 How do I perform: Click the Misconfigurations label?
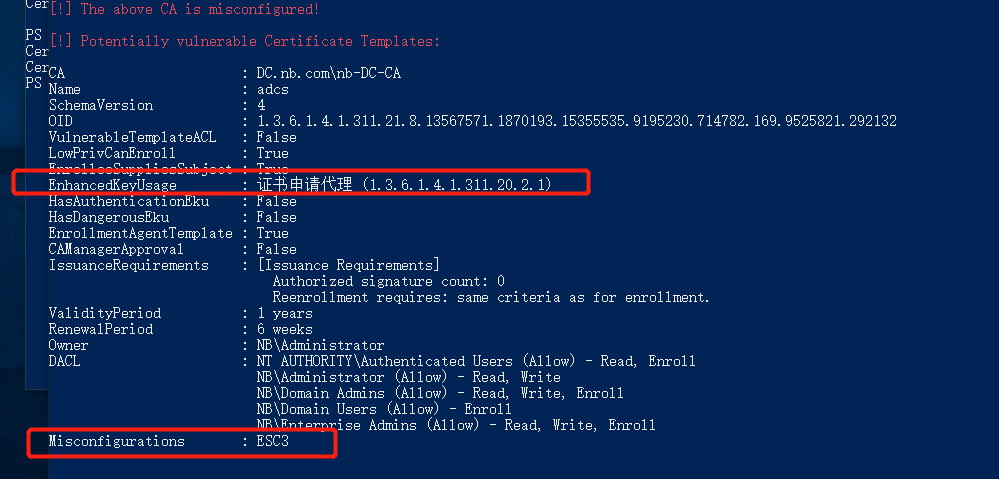[117, 441]
